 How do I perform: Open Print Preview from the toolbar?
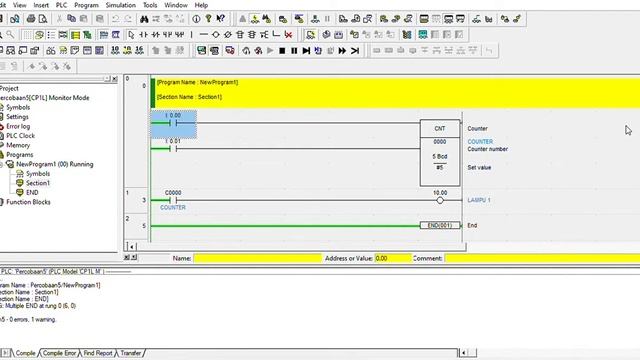[x=42, y=19]
